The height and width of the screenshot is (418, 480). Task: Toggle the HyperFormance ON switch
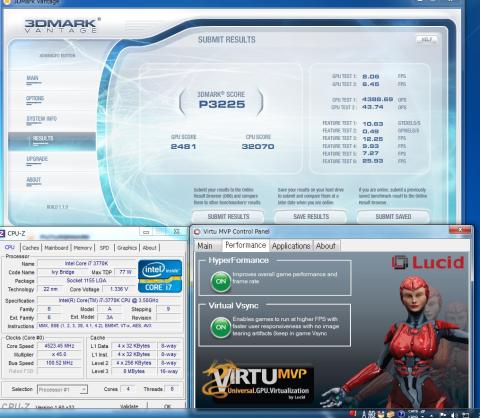tap(221, 281)
